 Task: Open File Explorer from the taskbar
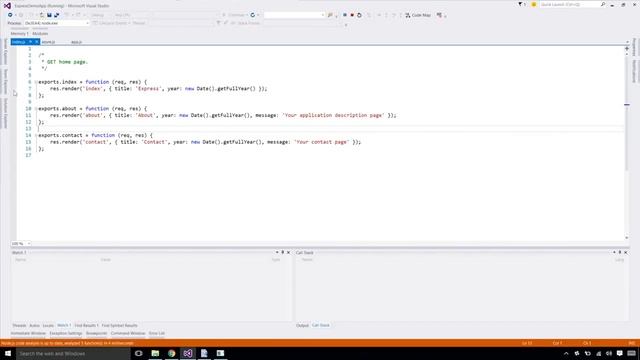(x=155, y=353)
